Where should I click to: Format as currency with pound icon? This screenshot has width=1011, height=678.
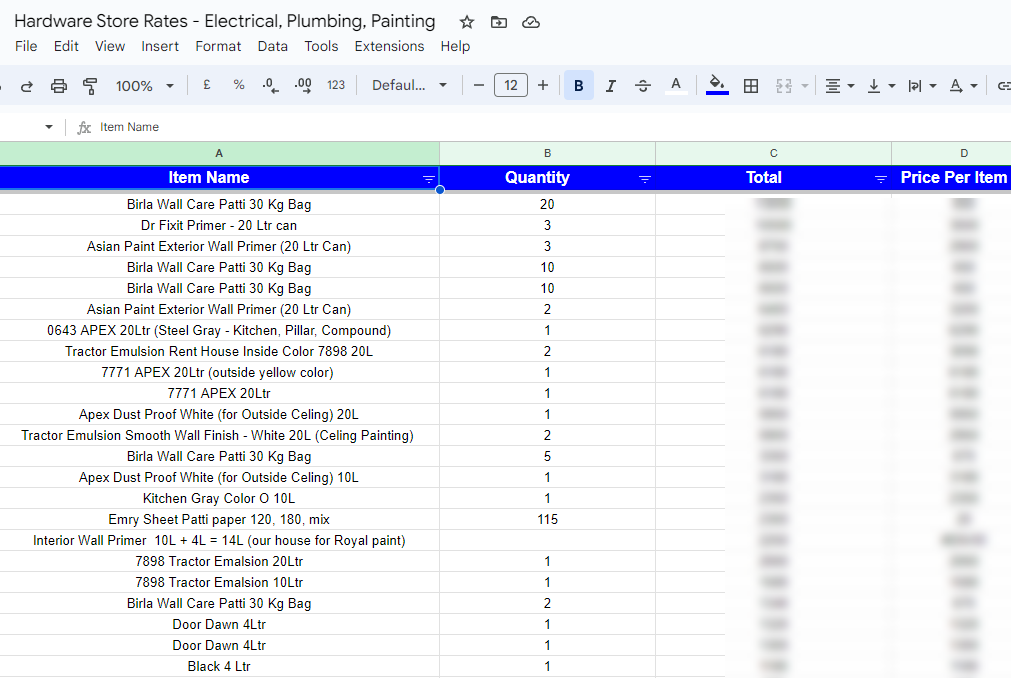pyautogui.click(x=207, y=86)
